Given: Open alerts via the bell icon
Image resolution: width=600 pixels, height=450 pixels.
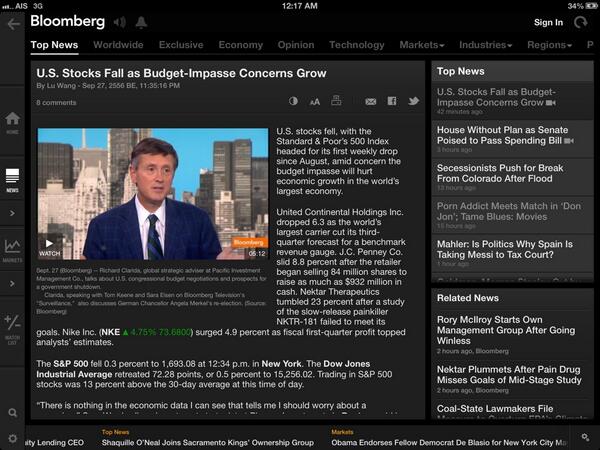Looking at the screenshot, I should click(x=141, y=22).
